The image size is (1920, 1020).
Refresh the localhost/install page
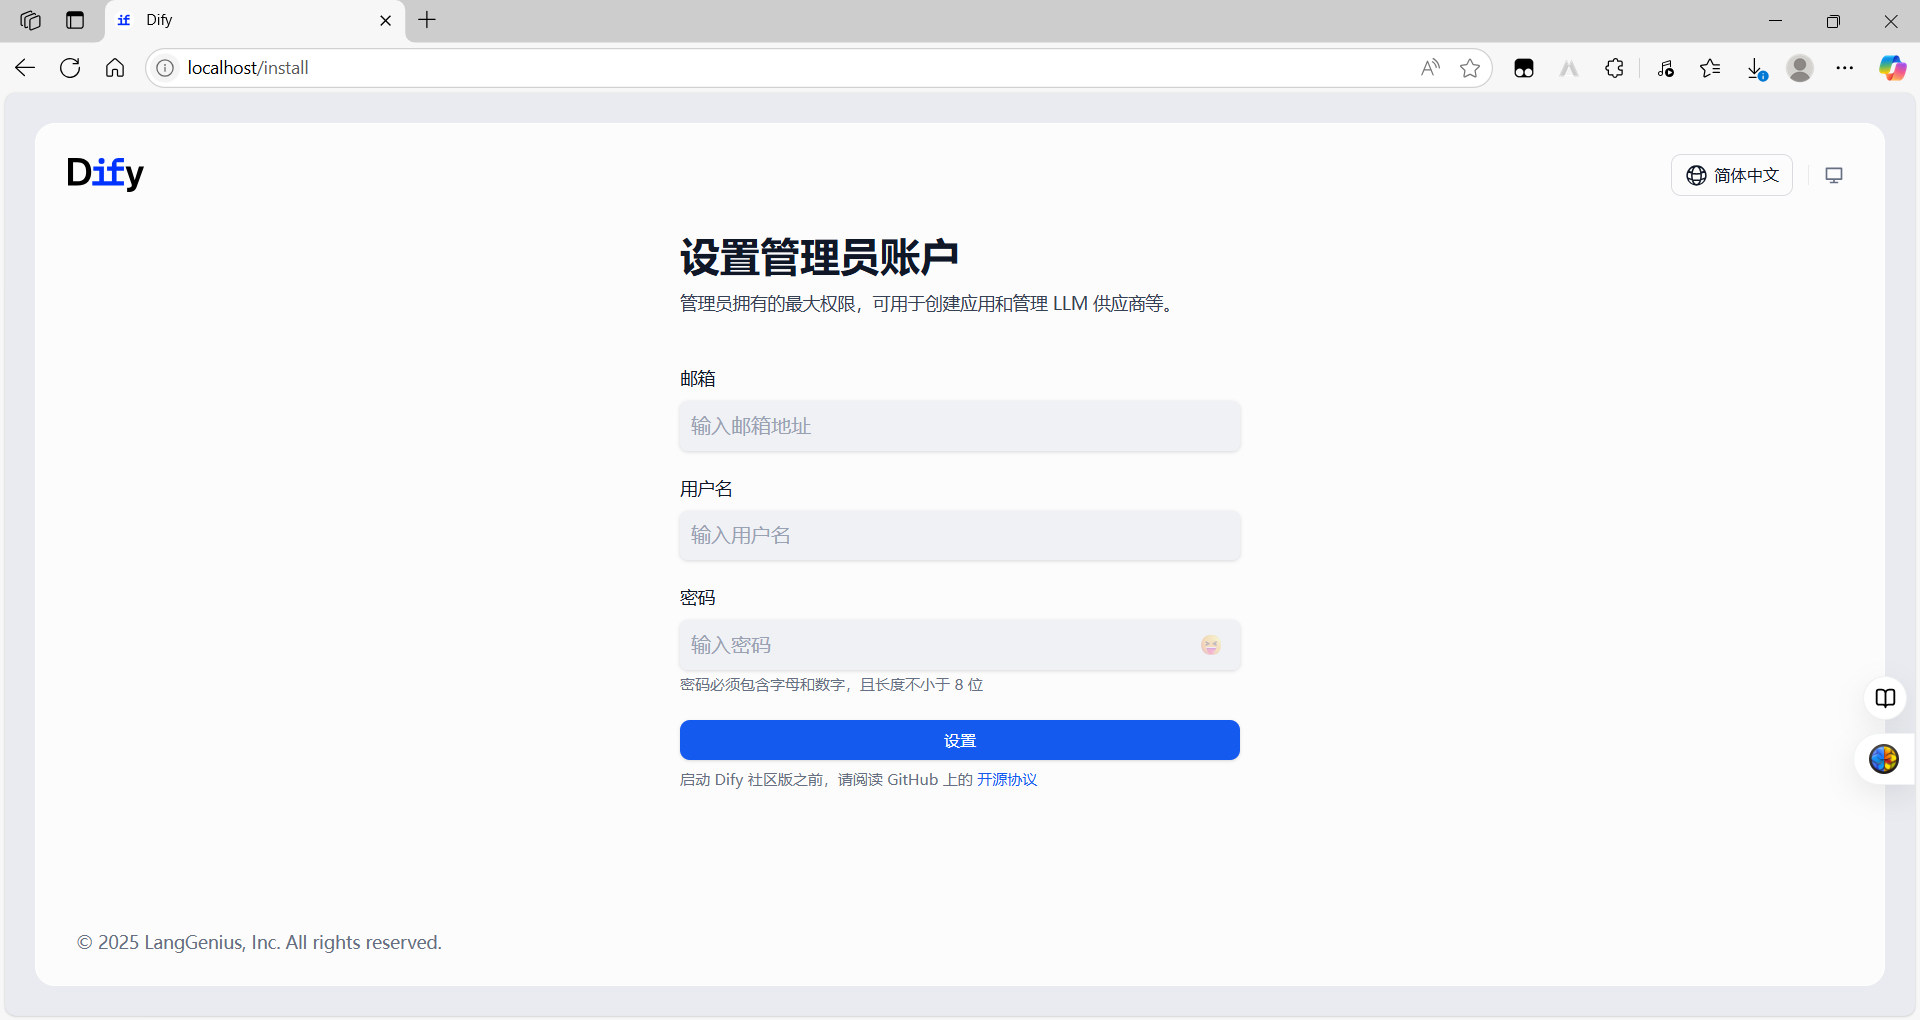(x=70, y=68)
